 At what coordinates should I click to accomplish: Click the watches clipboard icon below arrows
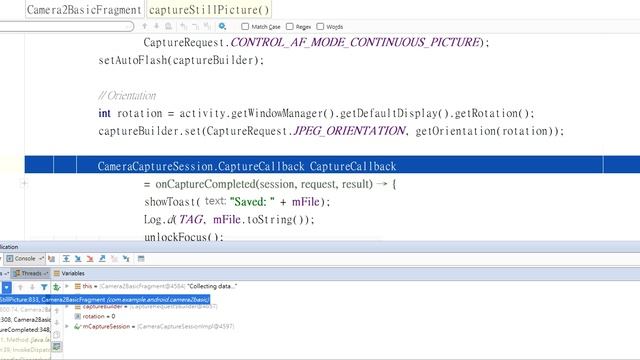57,335
